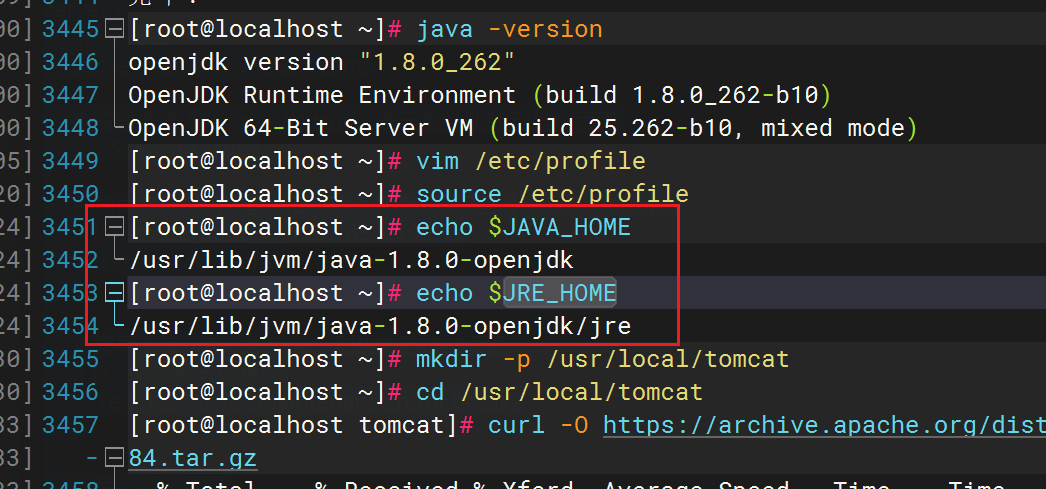Image resolution: width=1046 pixels, height=489 pixels.
Task: Click the /usr/lib/jvm/java-1.8.0-openjdk/jre output path
Action: point(380,326)
